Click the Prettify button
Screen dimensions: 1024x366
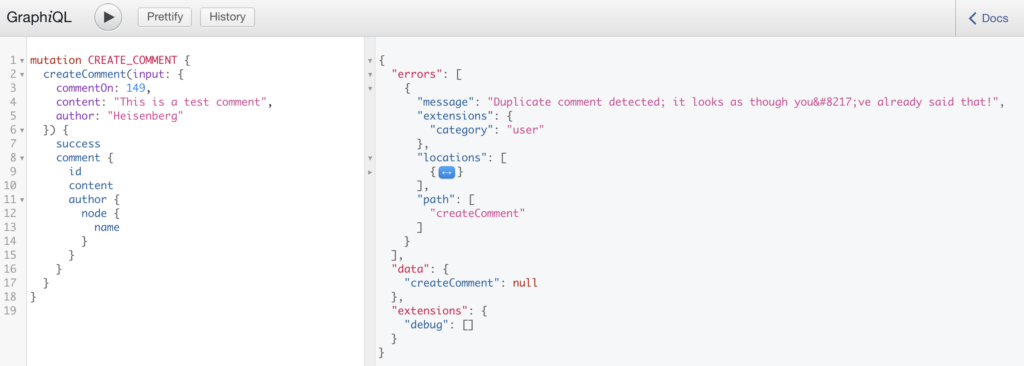tap(165, 18)
